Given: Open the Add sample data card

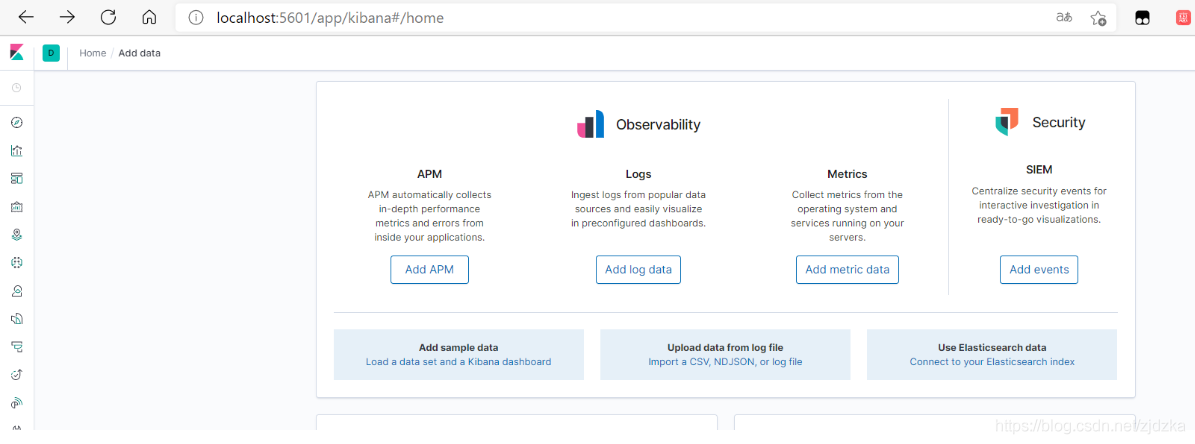Looking at the screenshot, I should pyautogui.click(x=459, y=354).
